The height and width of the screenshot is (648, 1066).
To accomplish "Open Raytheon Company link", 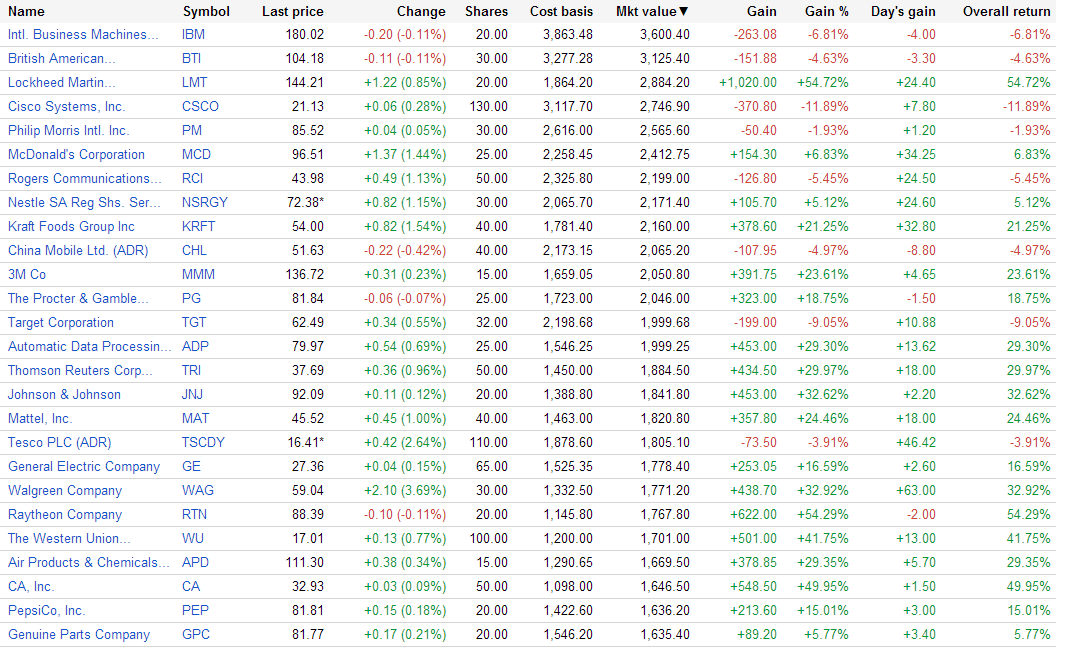I will [65, 514].
